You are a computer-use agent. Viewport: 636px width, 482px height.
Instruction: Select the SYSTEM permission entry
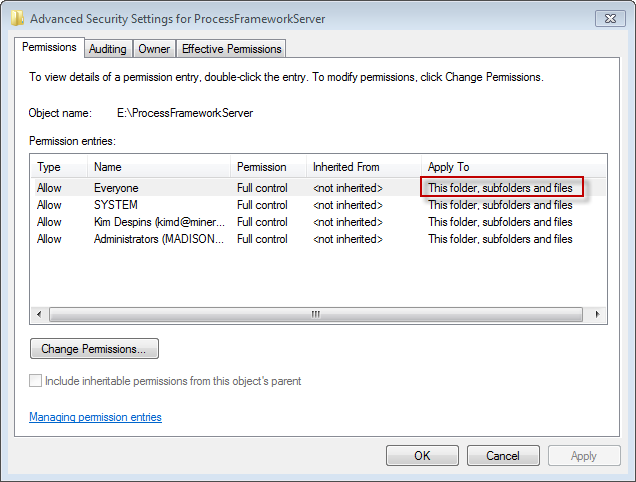coord(116,205)
